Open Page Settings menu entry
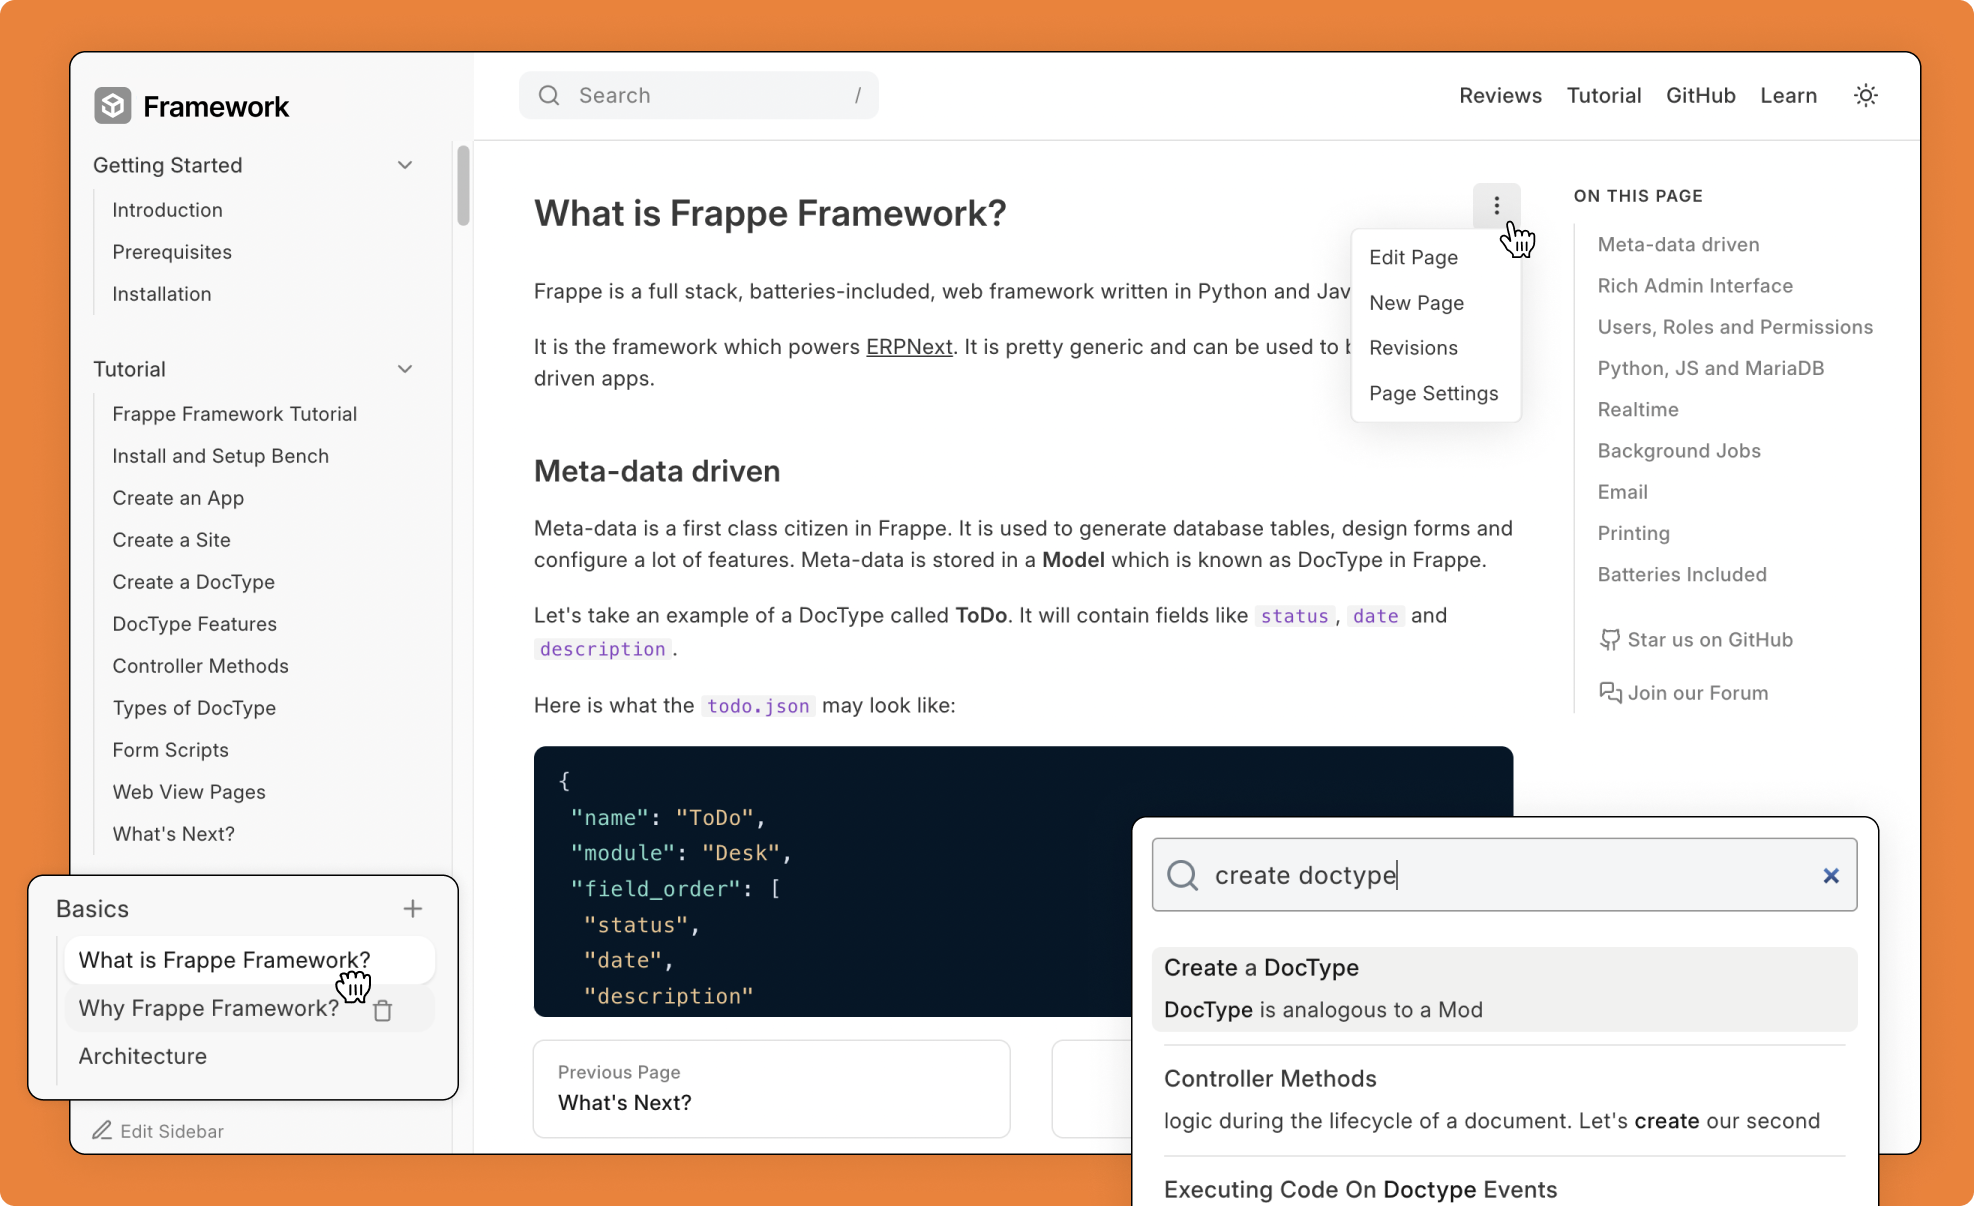This screenshot has width=1974, height=1206. (1433, 393)
